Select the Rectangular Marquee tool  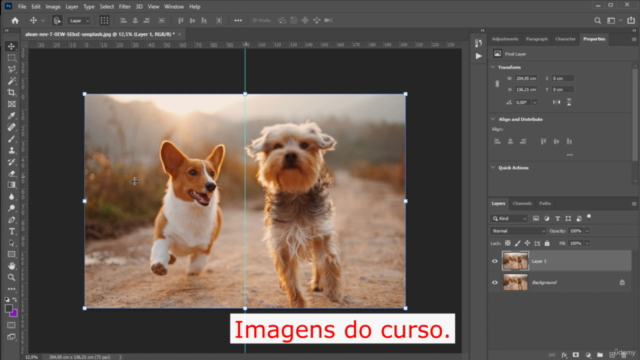(x=11, y=58)
